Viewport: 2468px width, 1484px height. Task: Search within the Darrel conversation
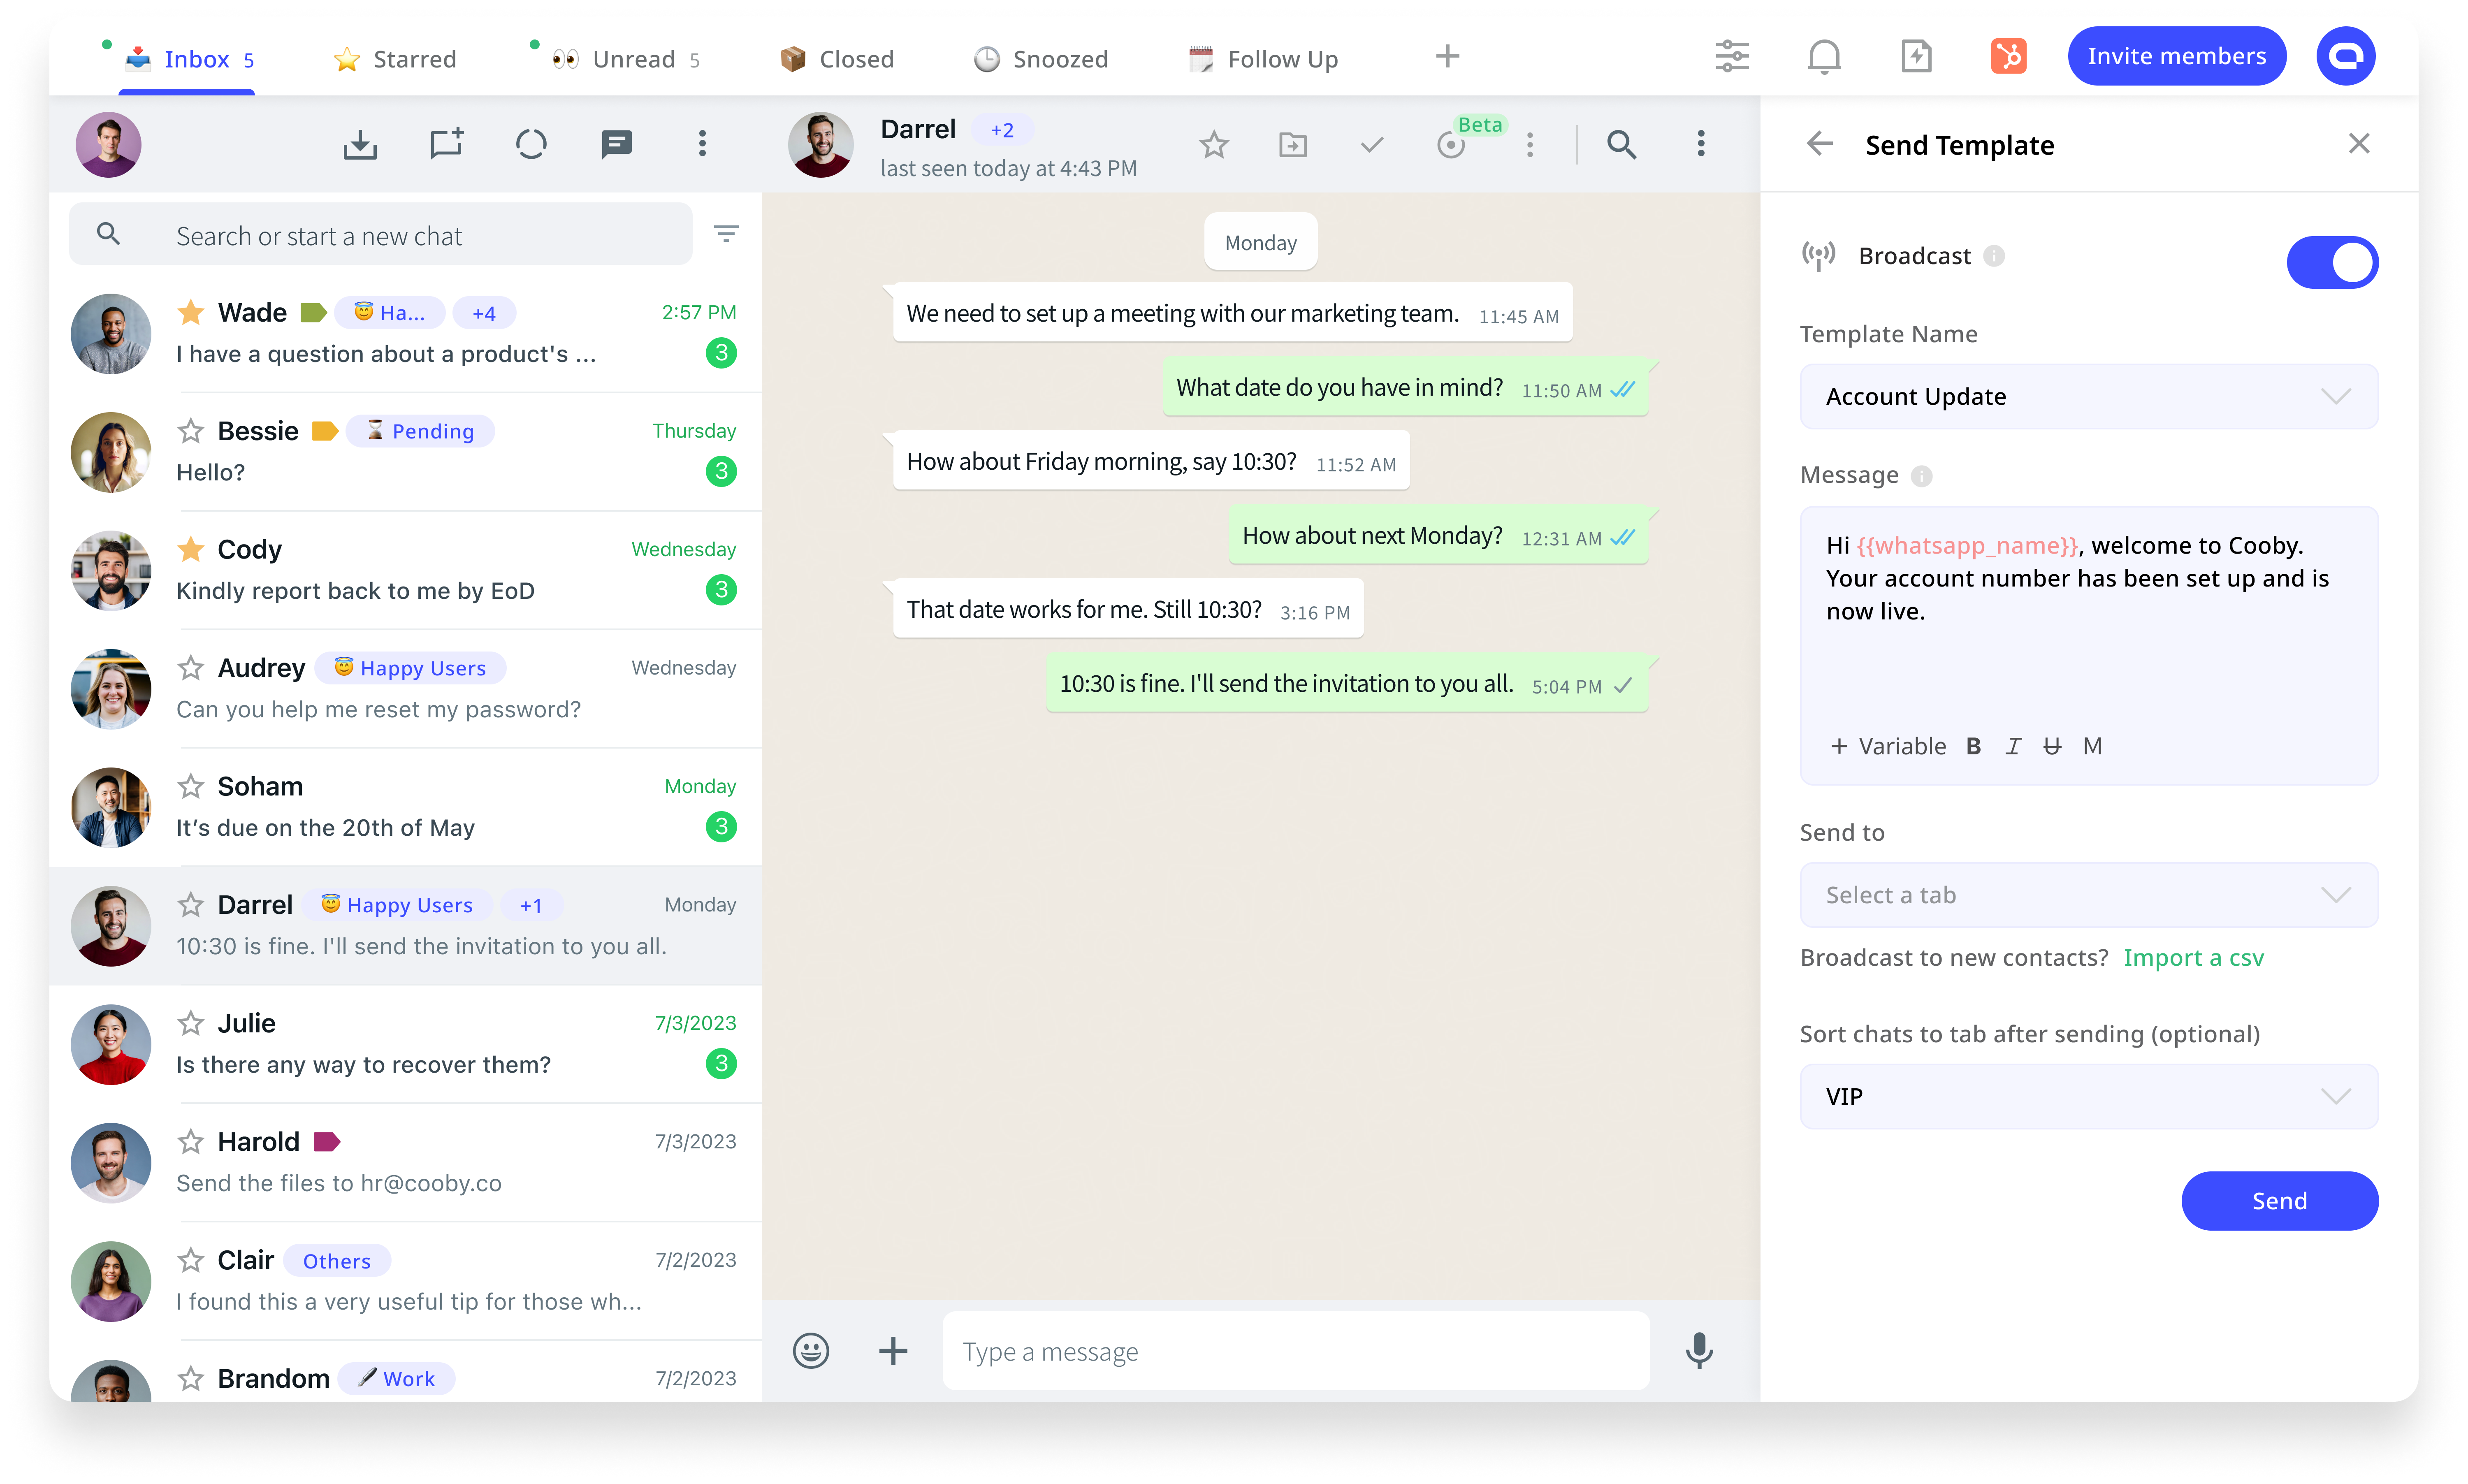[1621, 145]
